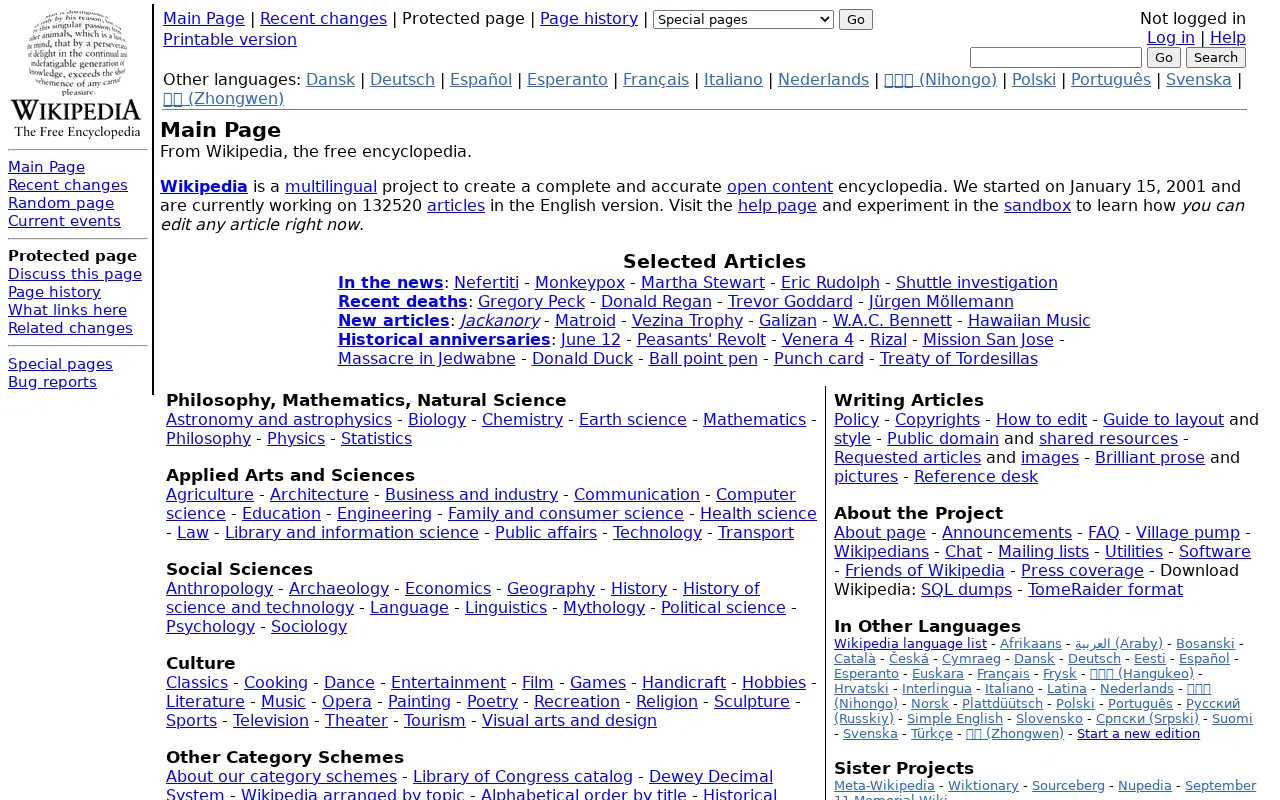Open the Village pump link
Screen dimensions: 1280x800
pyautogui.click(x=1188, y=532)
